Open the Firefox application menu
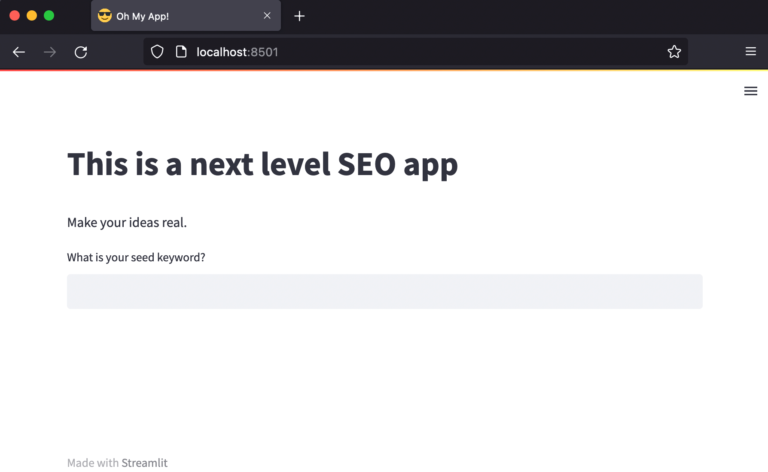 [x=750, y=51]
